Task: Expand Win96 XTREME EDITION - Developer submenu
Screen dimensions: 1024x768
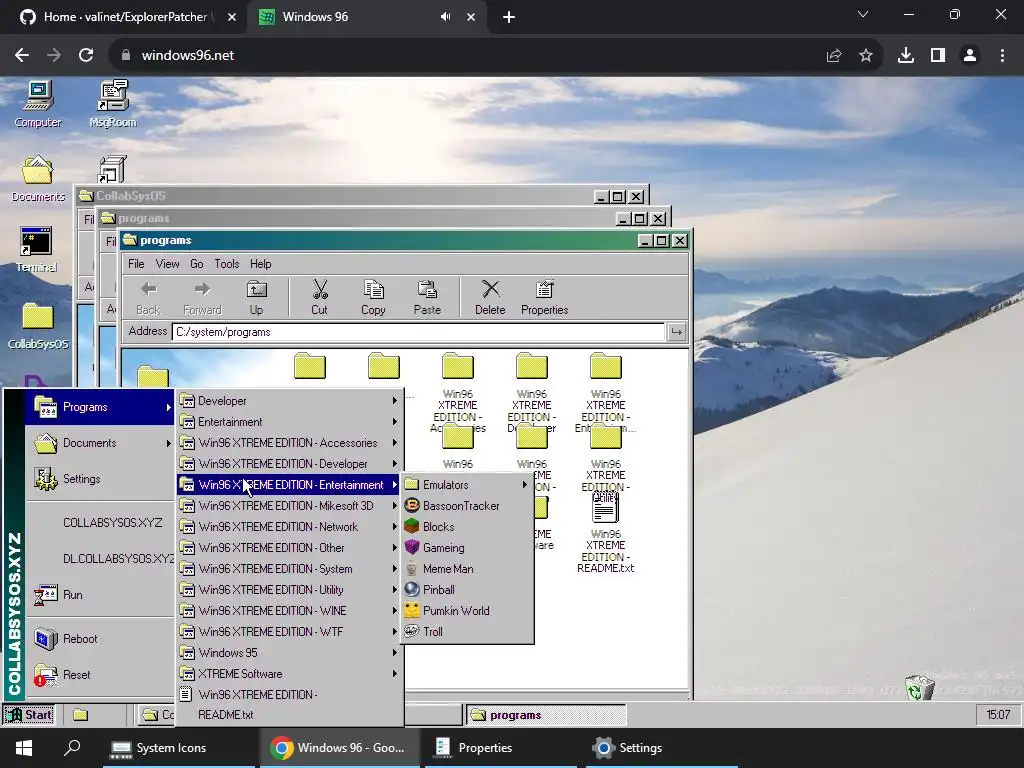Action: click(289, 463)
